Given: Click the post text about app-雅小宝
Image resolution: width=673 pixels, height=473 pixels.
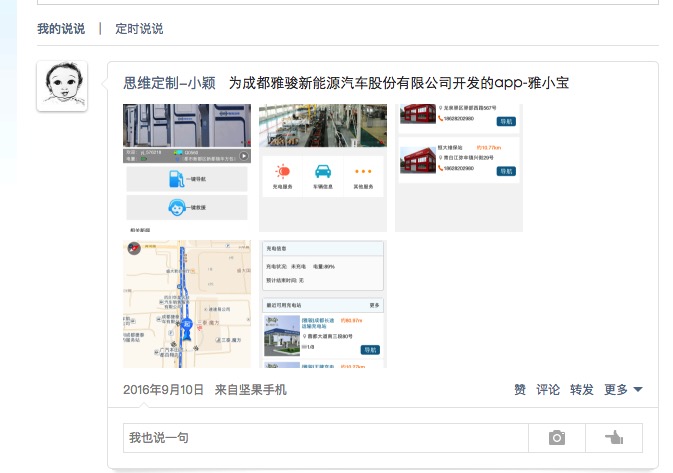Looking at the screenshot, I should tap(399, 83).
